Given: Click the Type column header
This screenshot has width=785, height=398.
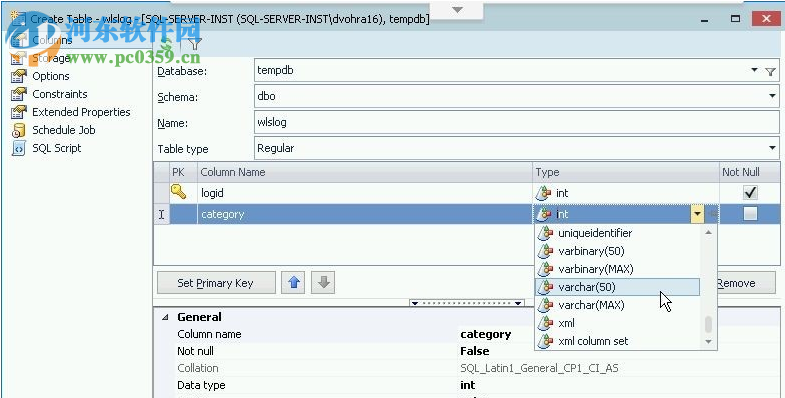Looking at the screenshot, I should pos(626,172).
